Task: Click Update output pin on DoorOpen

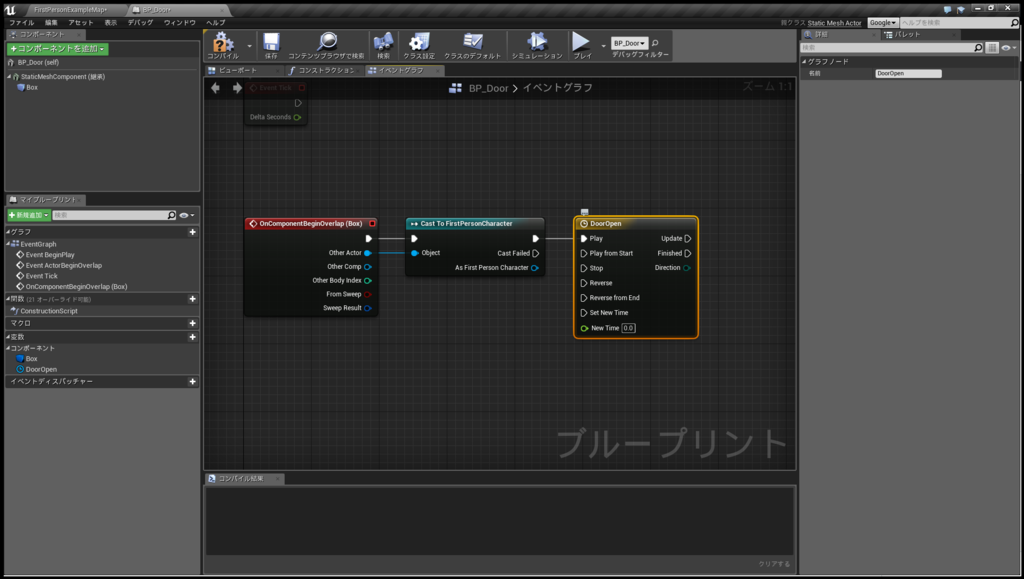Action: (x=688, y=239)
